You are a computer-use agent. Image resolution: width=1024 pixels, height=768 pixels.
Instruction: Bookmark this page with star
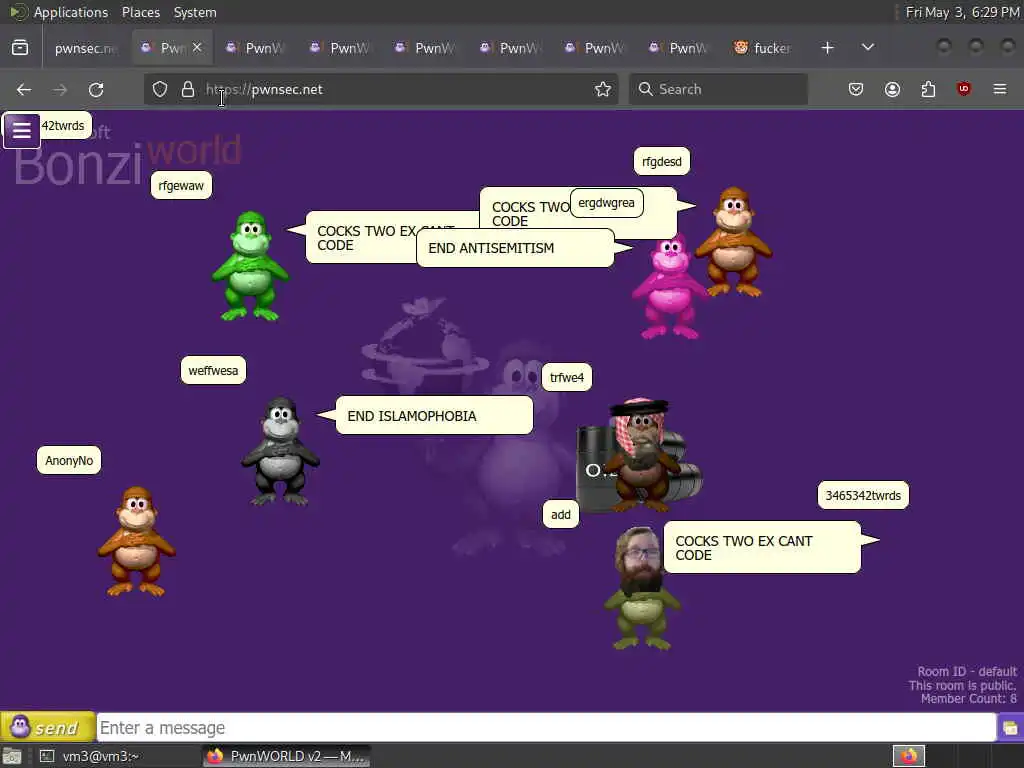pos(603,89)
